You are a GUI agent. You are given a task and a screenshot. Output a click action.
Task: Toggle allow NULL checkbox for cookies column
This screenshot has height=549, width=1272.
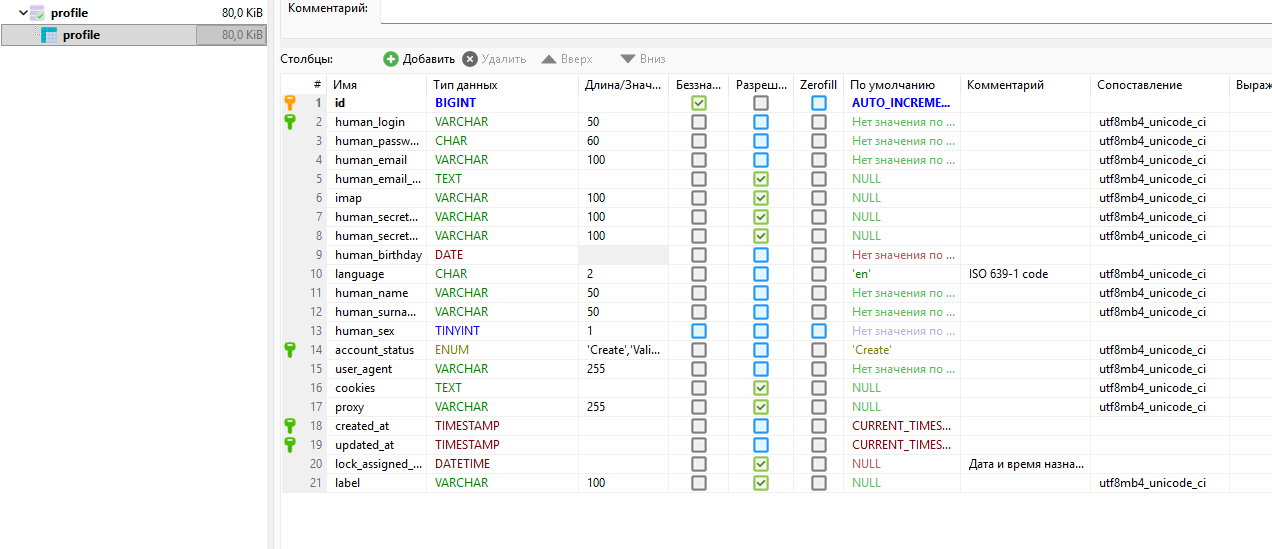[x=761, y=388]
